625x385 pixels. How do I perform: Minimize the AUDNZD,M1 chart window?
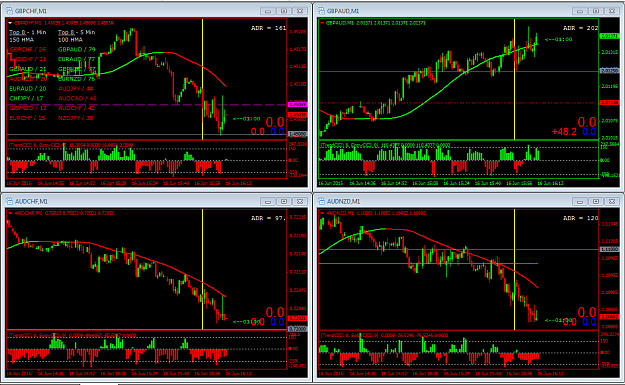[x=580, y=202]
